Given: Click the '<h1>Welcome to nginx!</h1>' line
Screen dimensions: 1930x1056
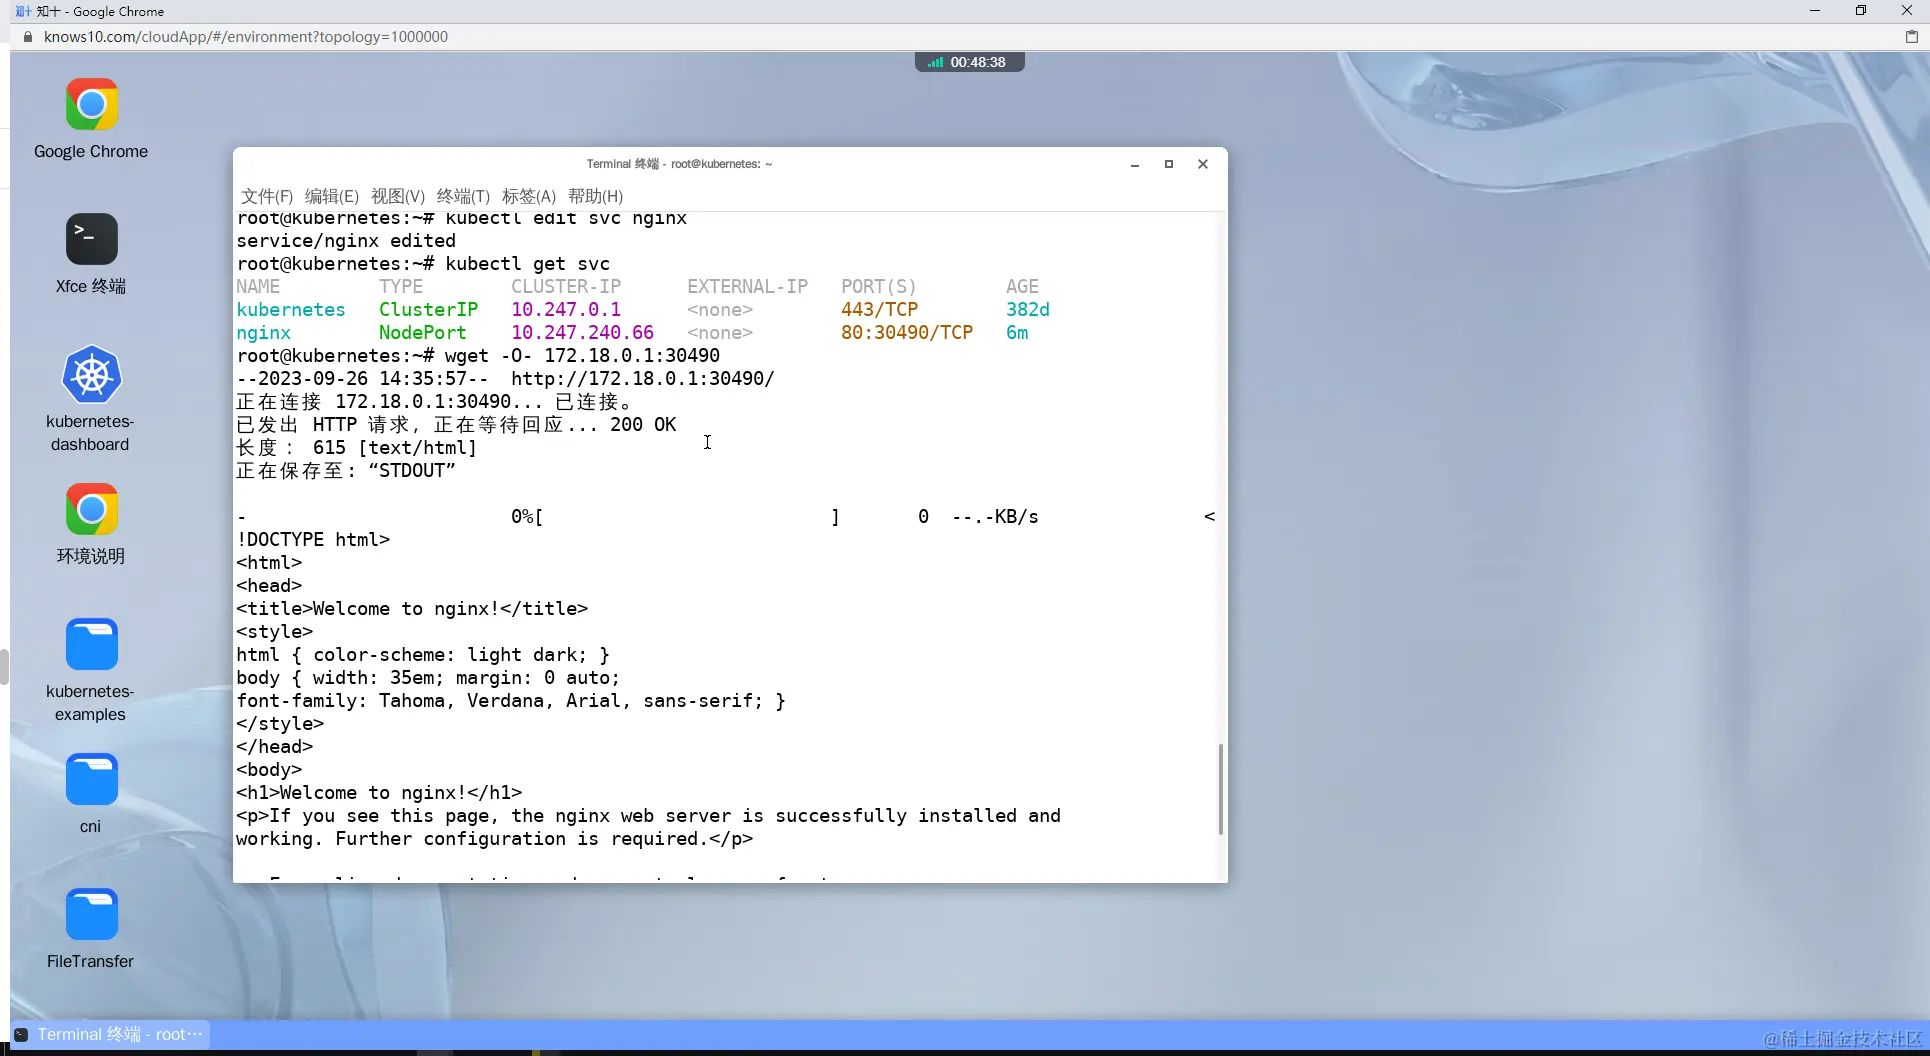Looking at the screenshot, I should point(379,793).
